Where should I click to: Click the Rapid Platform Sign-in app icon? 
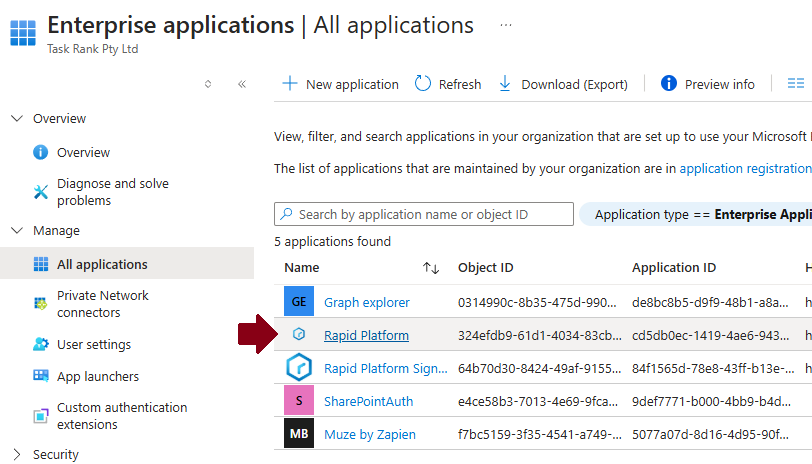pyautogui.click(x=299, y=368)
